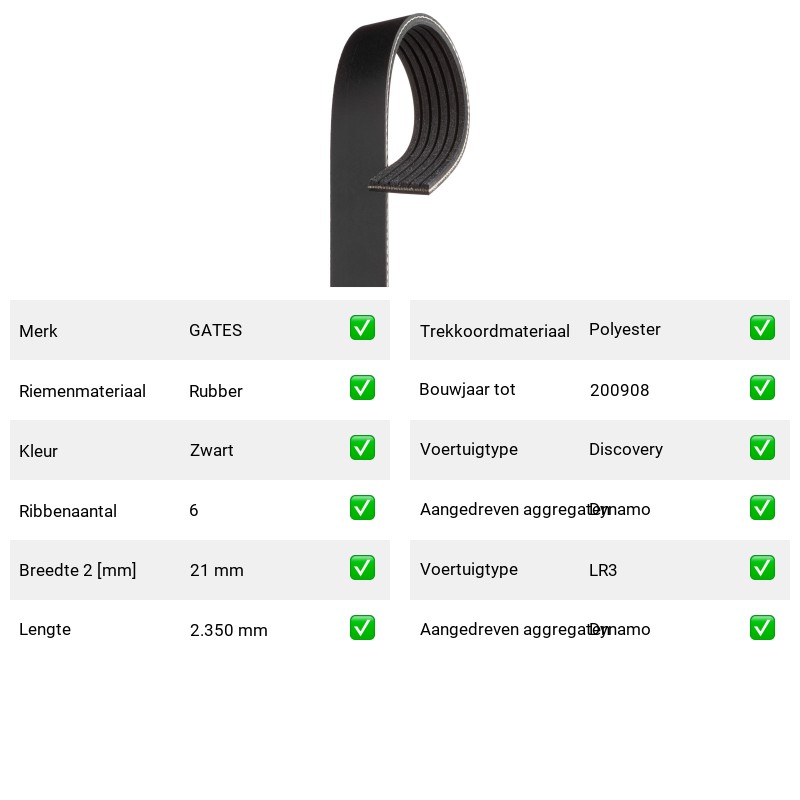Viewport: 800px width, 800px height.
Task: Click the checkmark for Lengte 2.350 mm
Action: coord(362,628)
